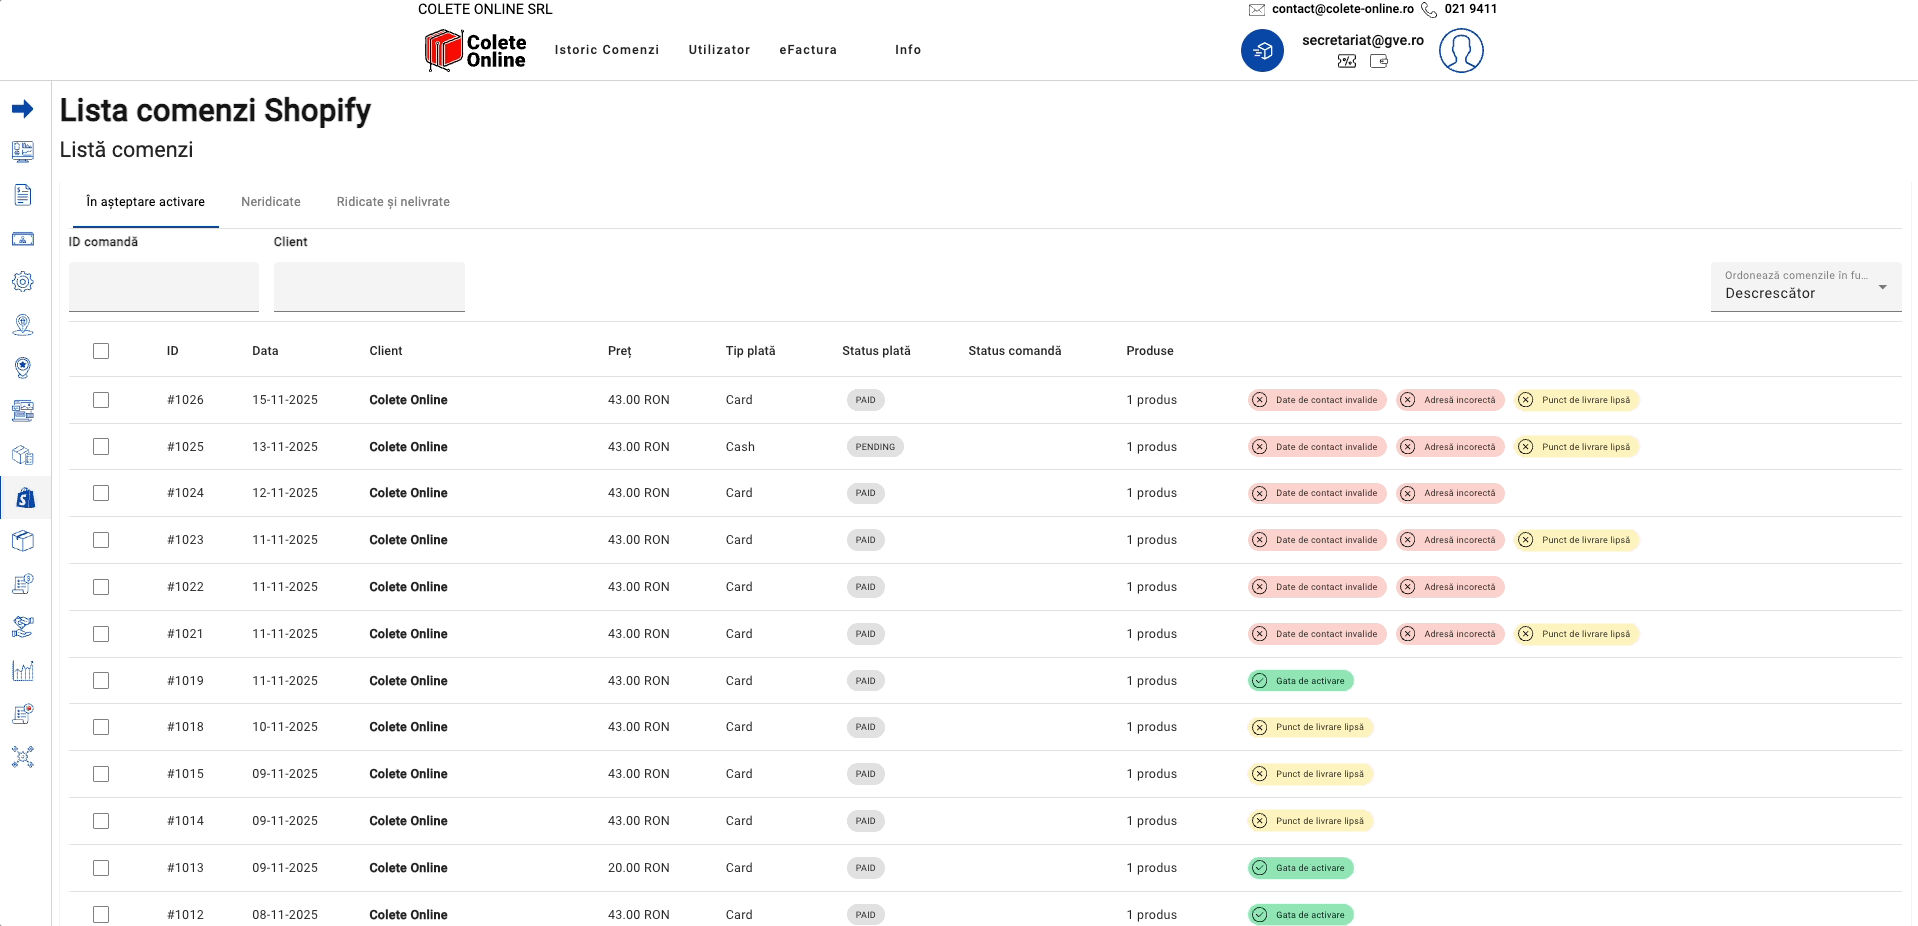Check the box for order #1019
The height and width of the screenshot is (926, 1918).
pyautogui.click(x=101, y=681)
